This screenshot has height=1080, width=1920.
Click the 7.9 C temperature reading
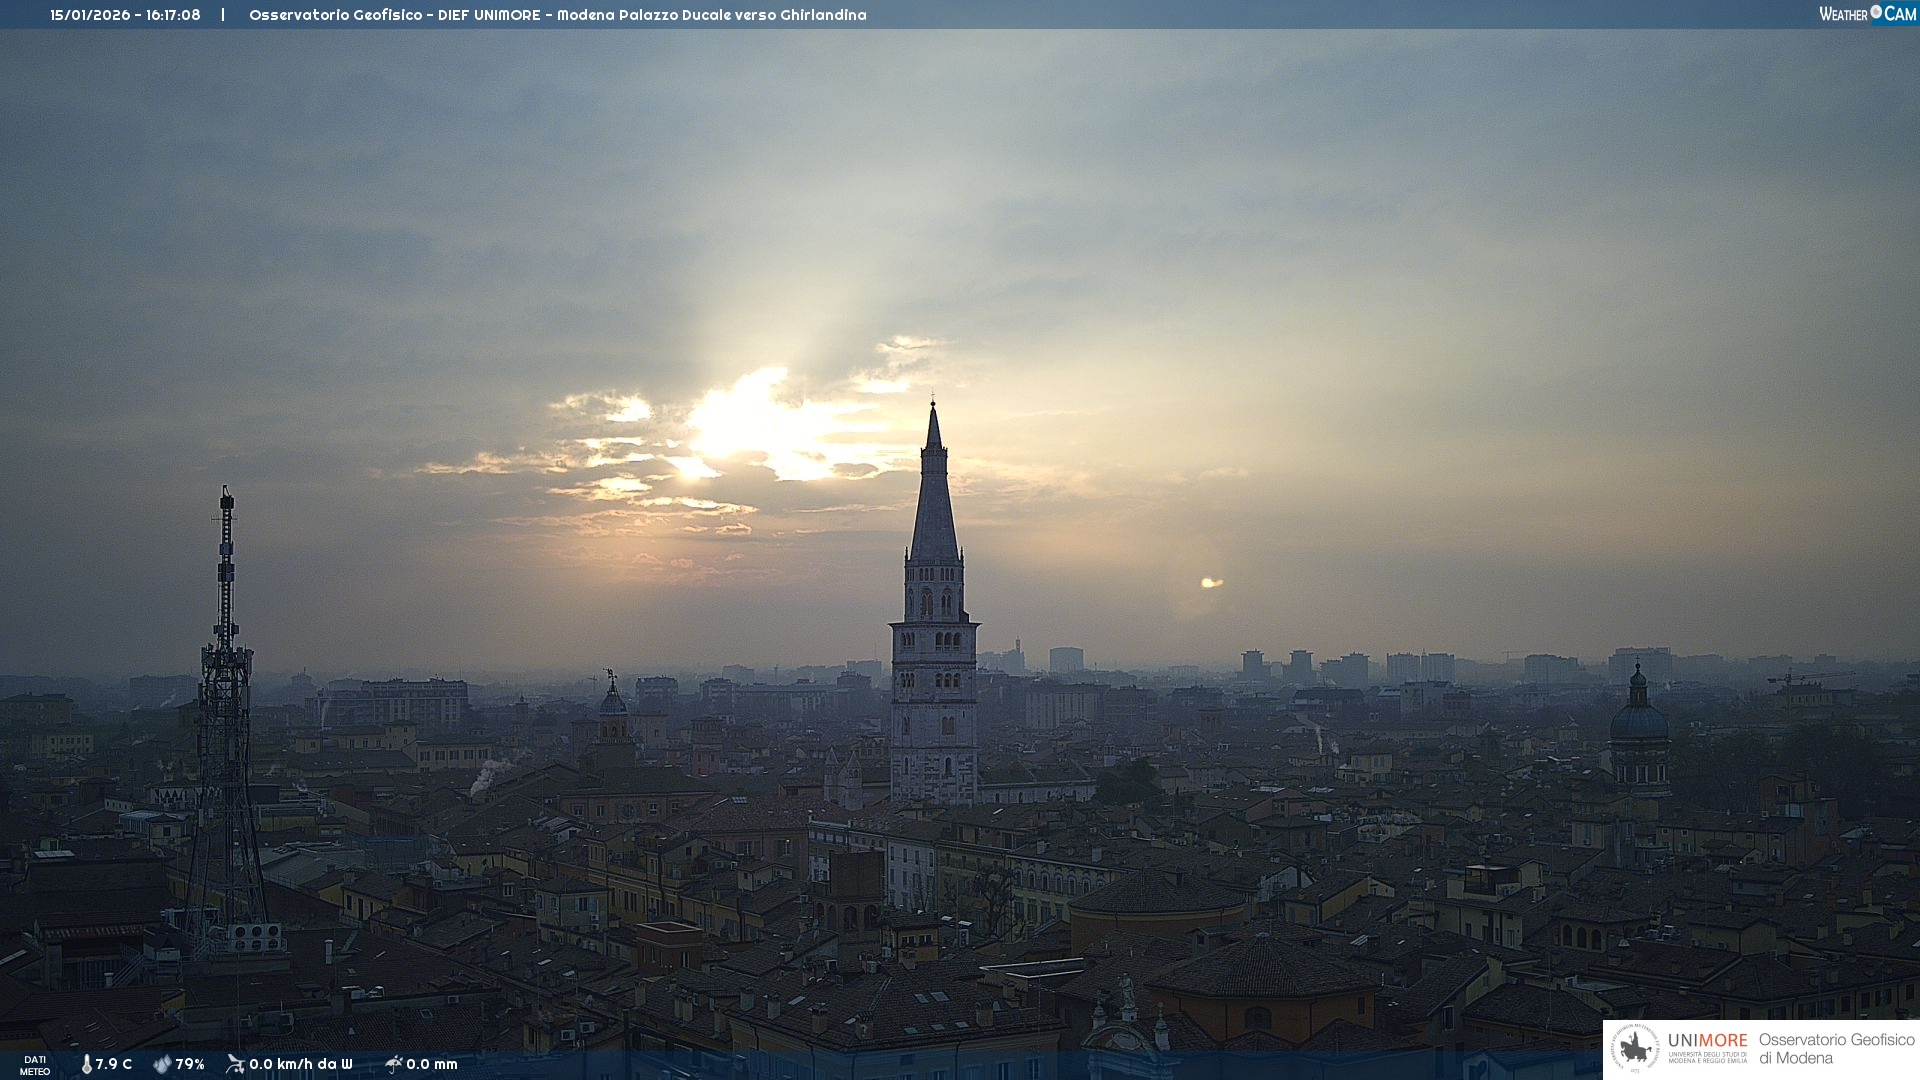(x=114, y=1064)
